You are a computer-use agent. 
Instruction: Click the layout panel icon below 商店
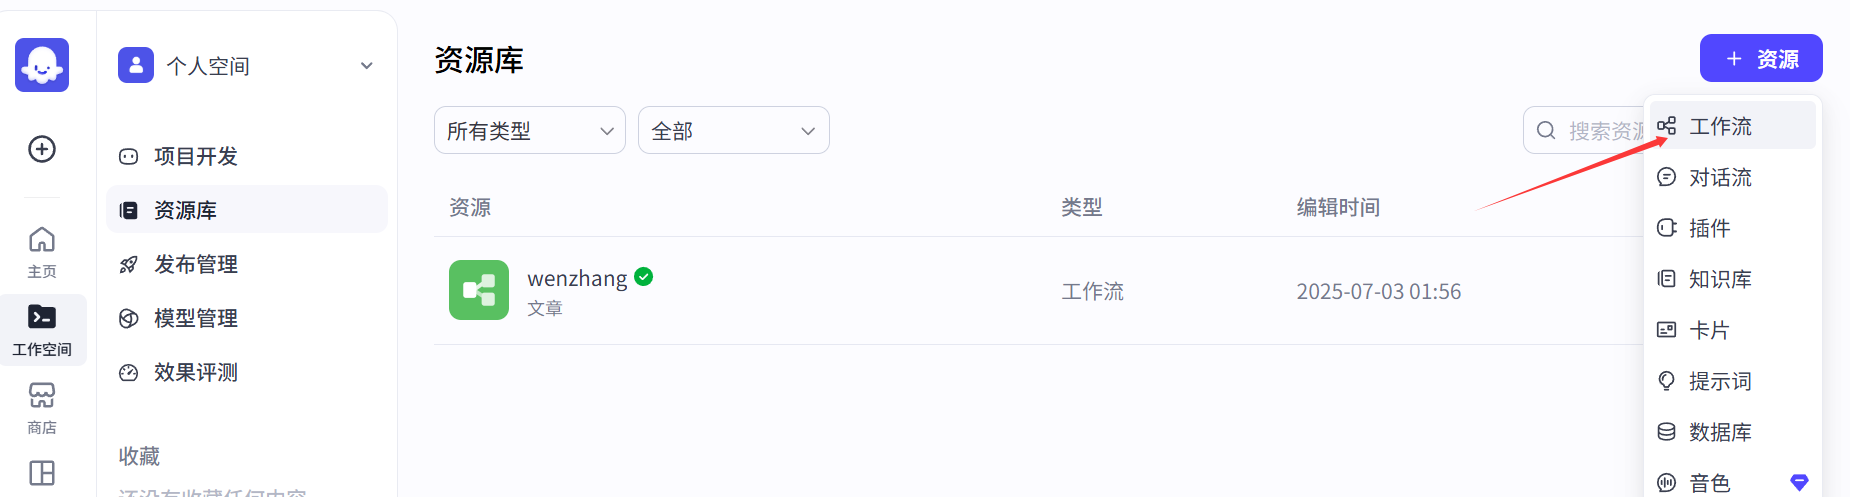click(42, 473)
